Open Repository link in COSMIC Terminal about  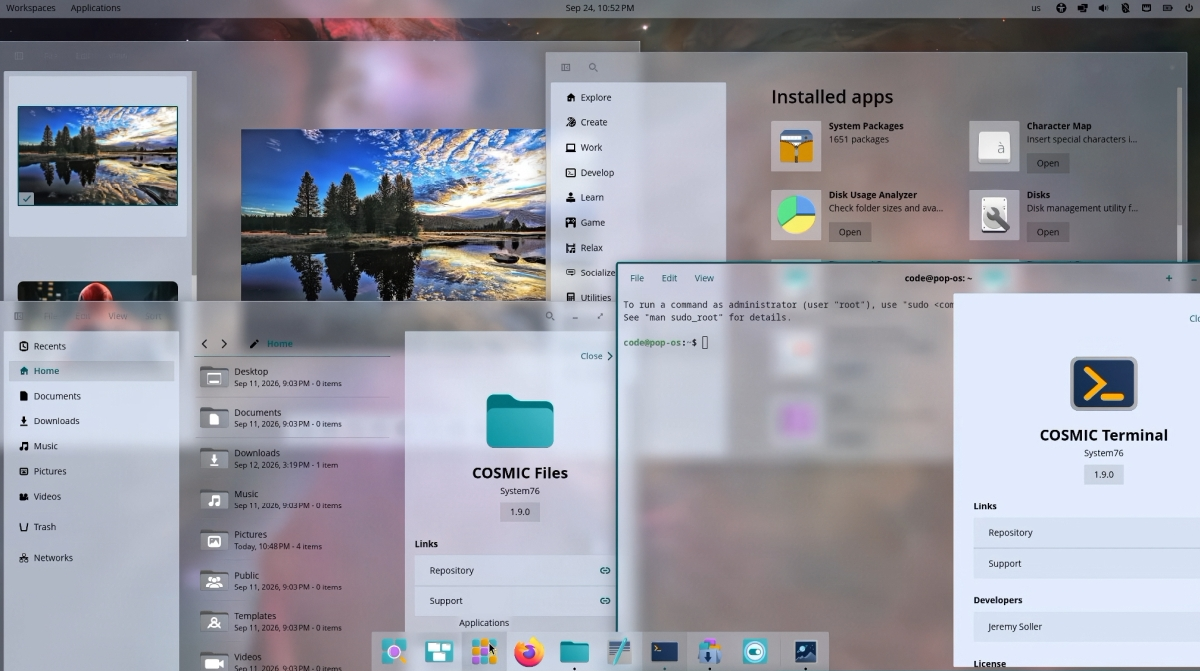[1087, 532]
